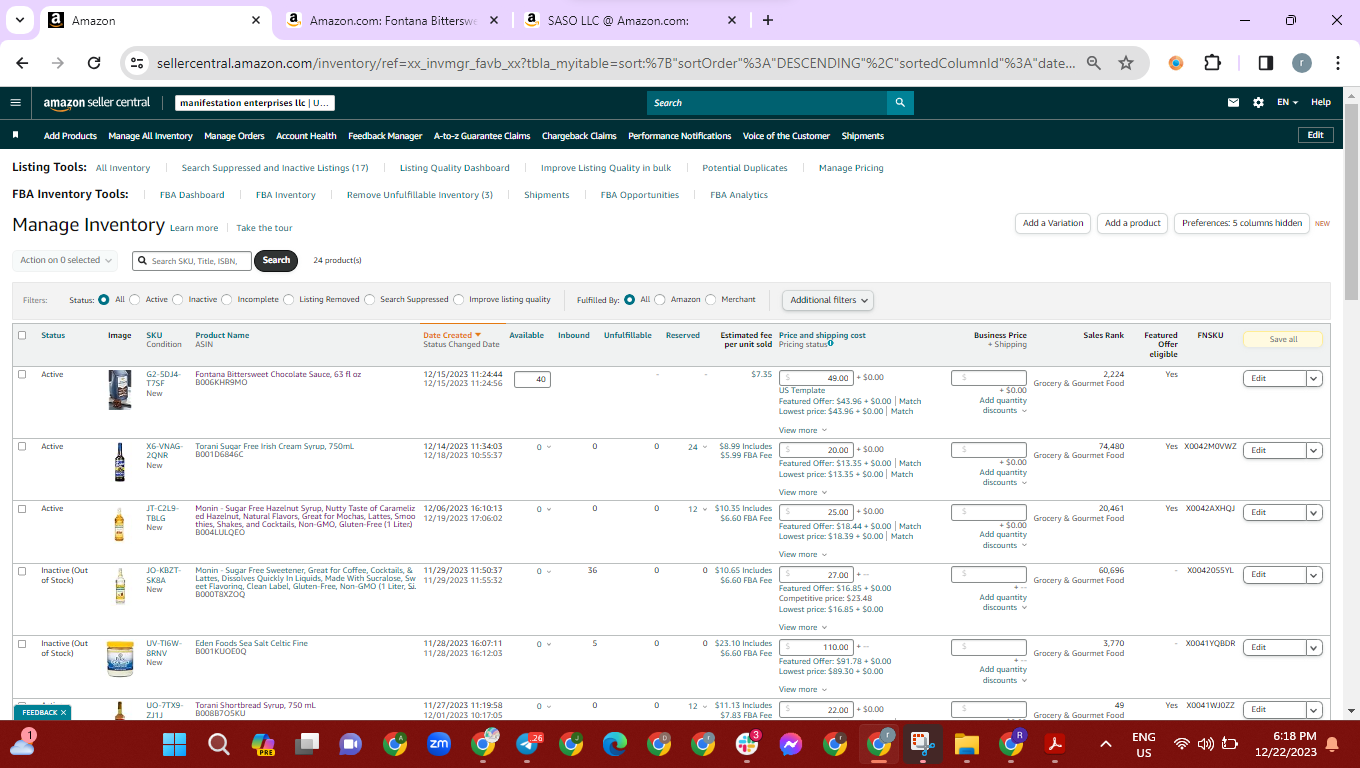Bookmark this page with the star icon
Viewport: 1360px width, 768px height.
pyautogui.click(x=1126, y=63)
